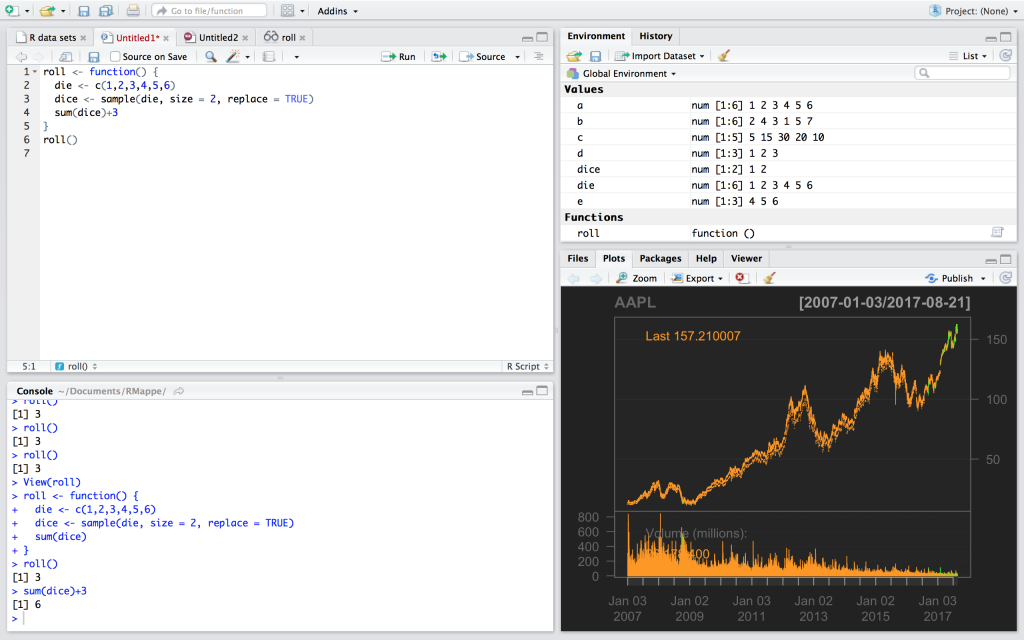Screen dimensions: 1024x640
Task: Source the active script file
Action: [483, 57]
